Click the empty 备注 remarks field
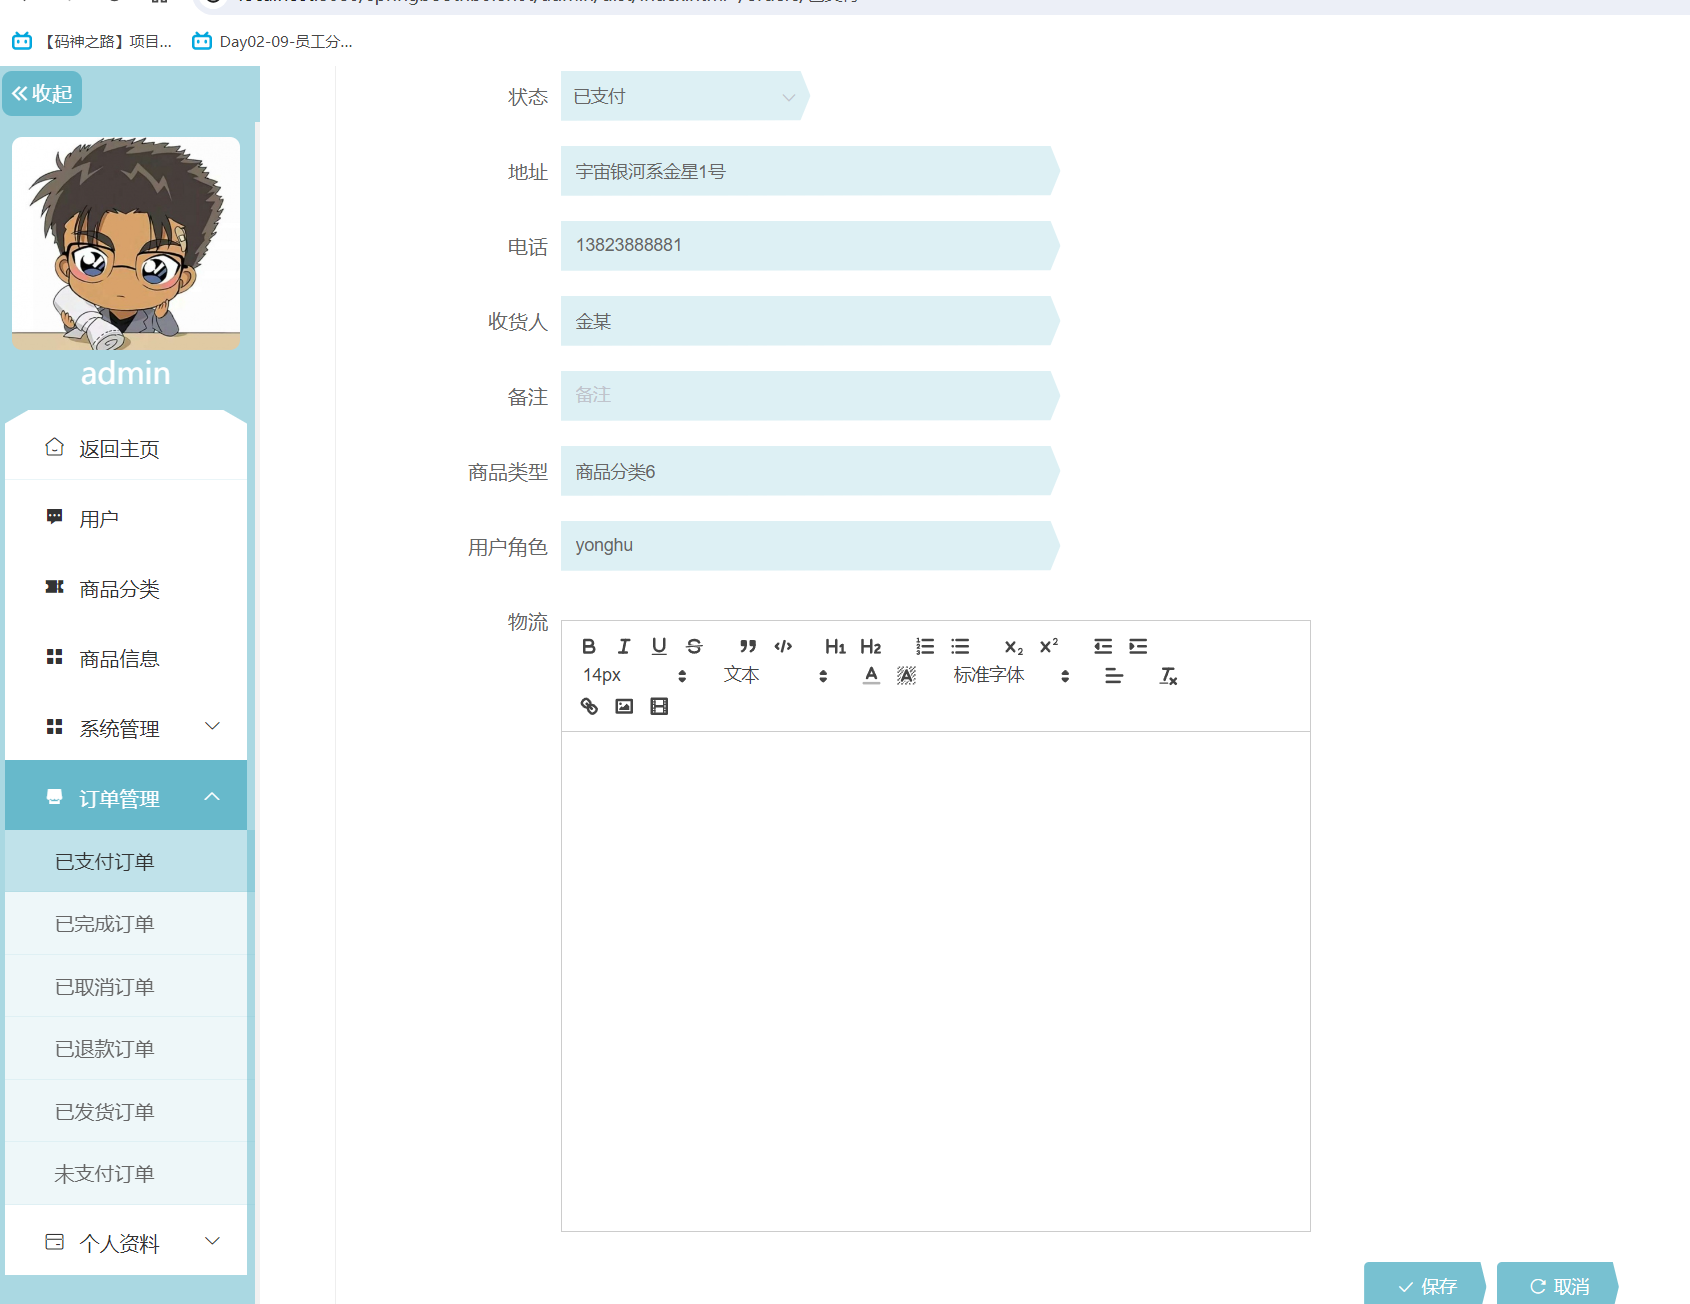The image size is (1690, 1304). [808, 396]
